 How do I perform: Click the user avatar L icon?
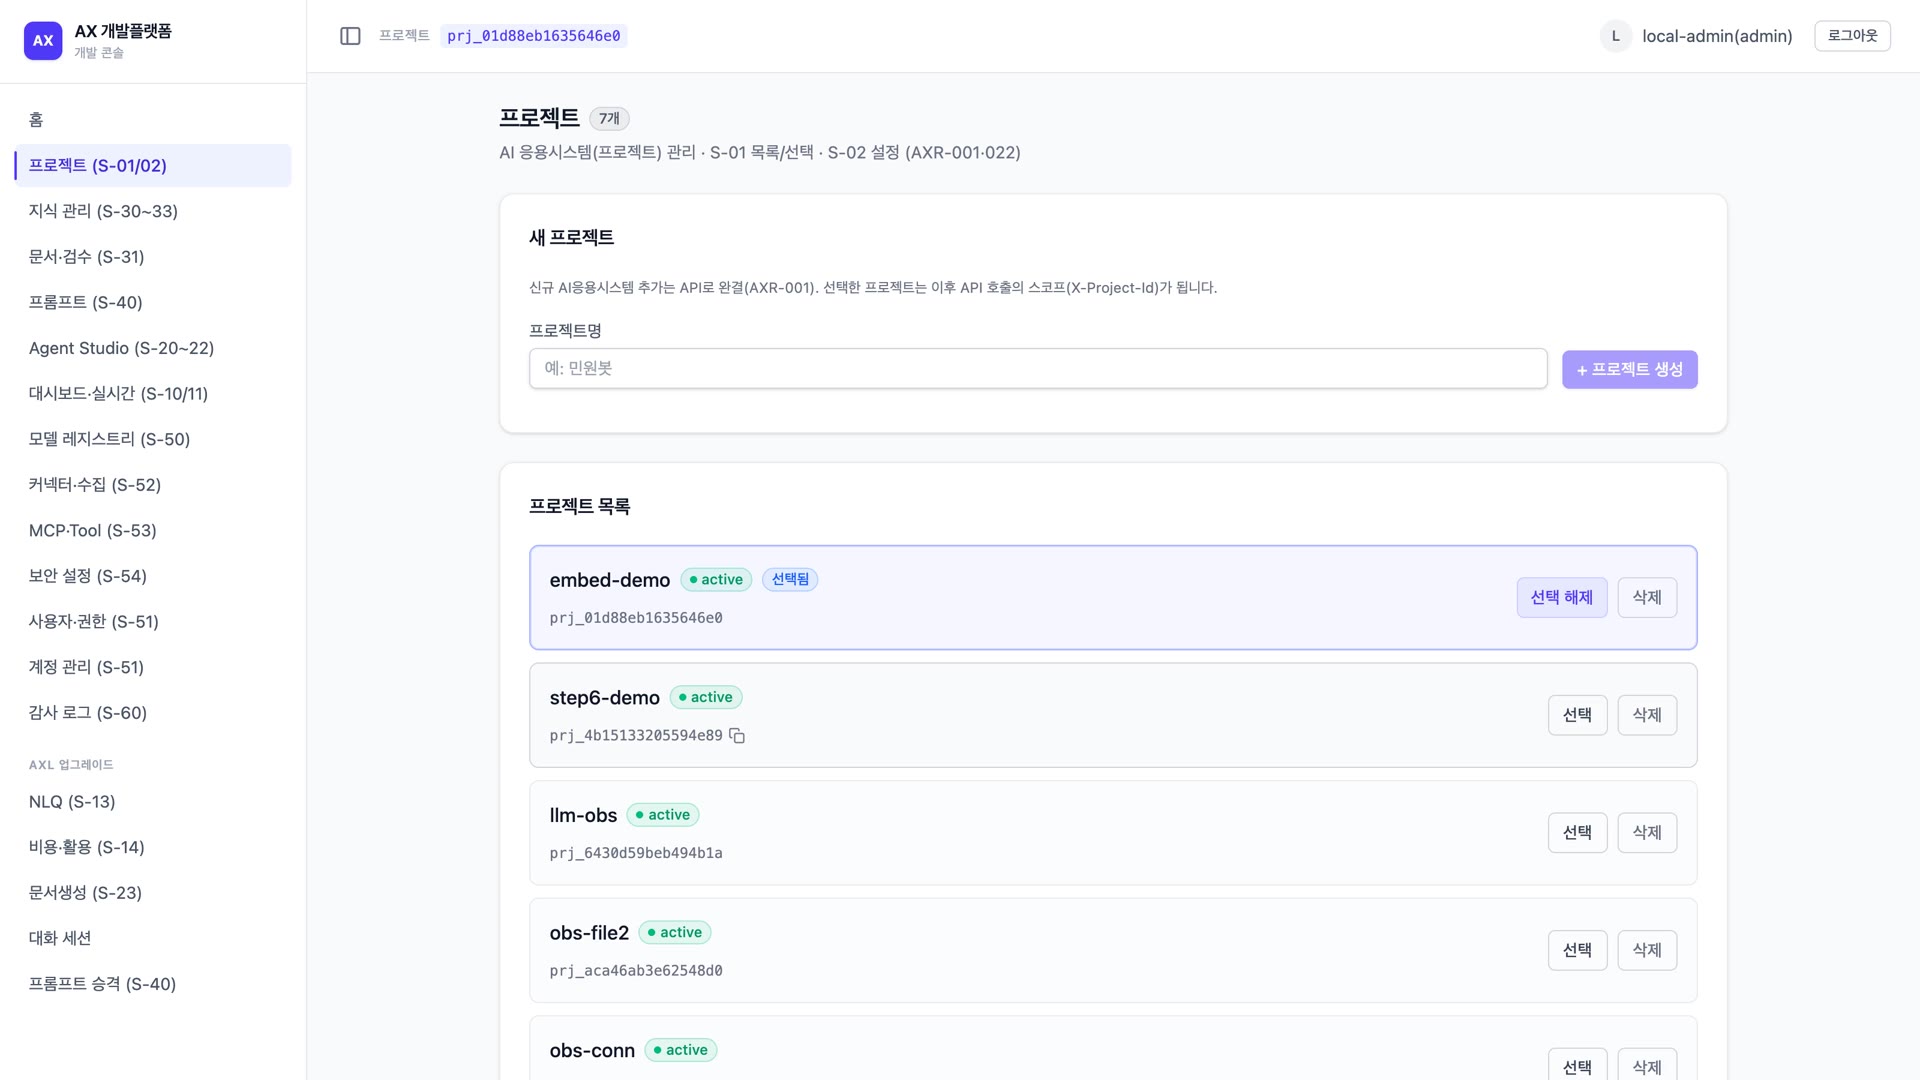click(x=1615, y=36)
